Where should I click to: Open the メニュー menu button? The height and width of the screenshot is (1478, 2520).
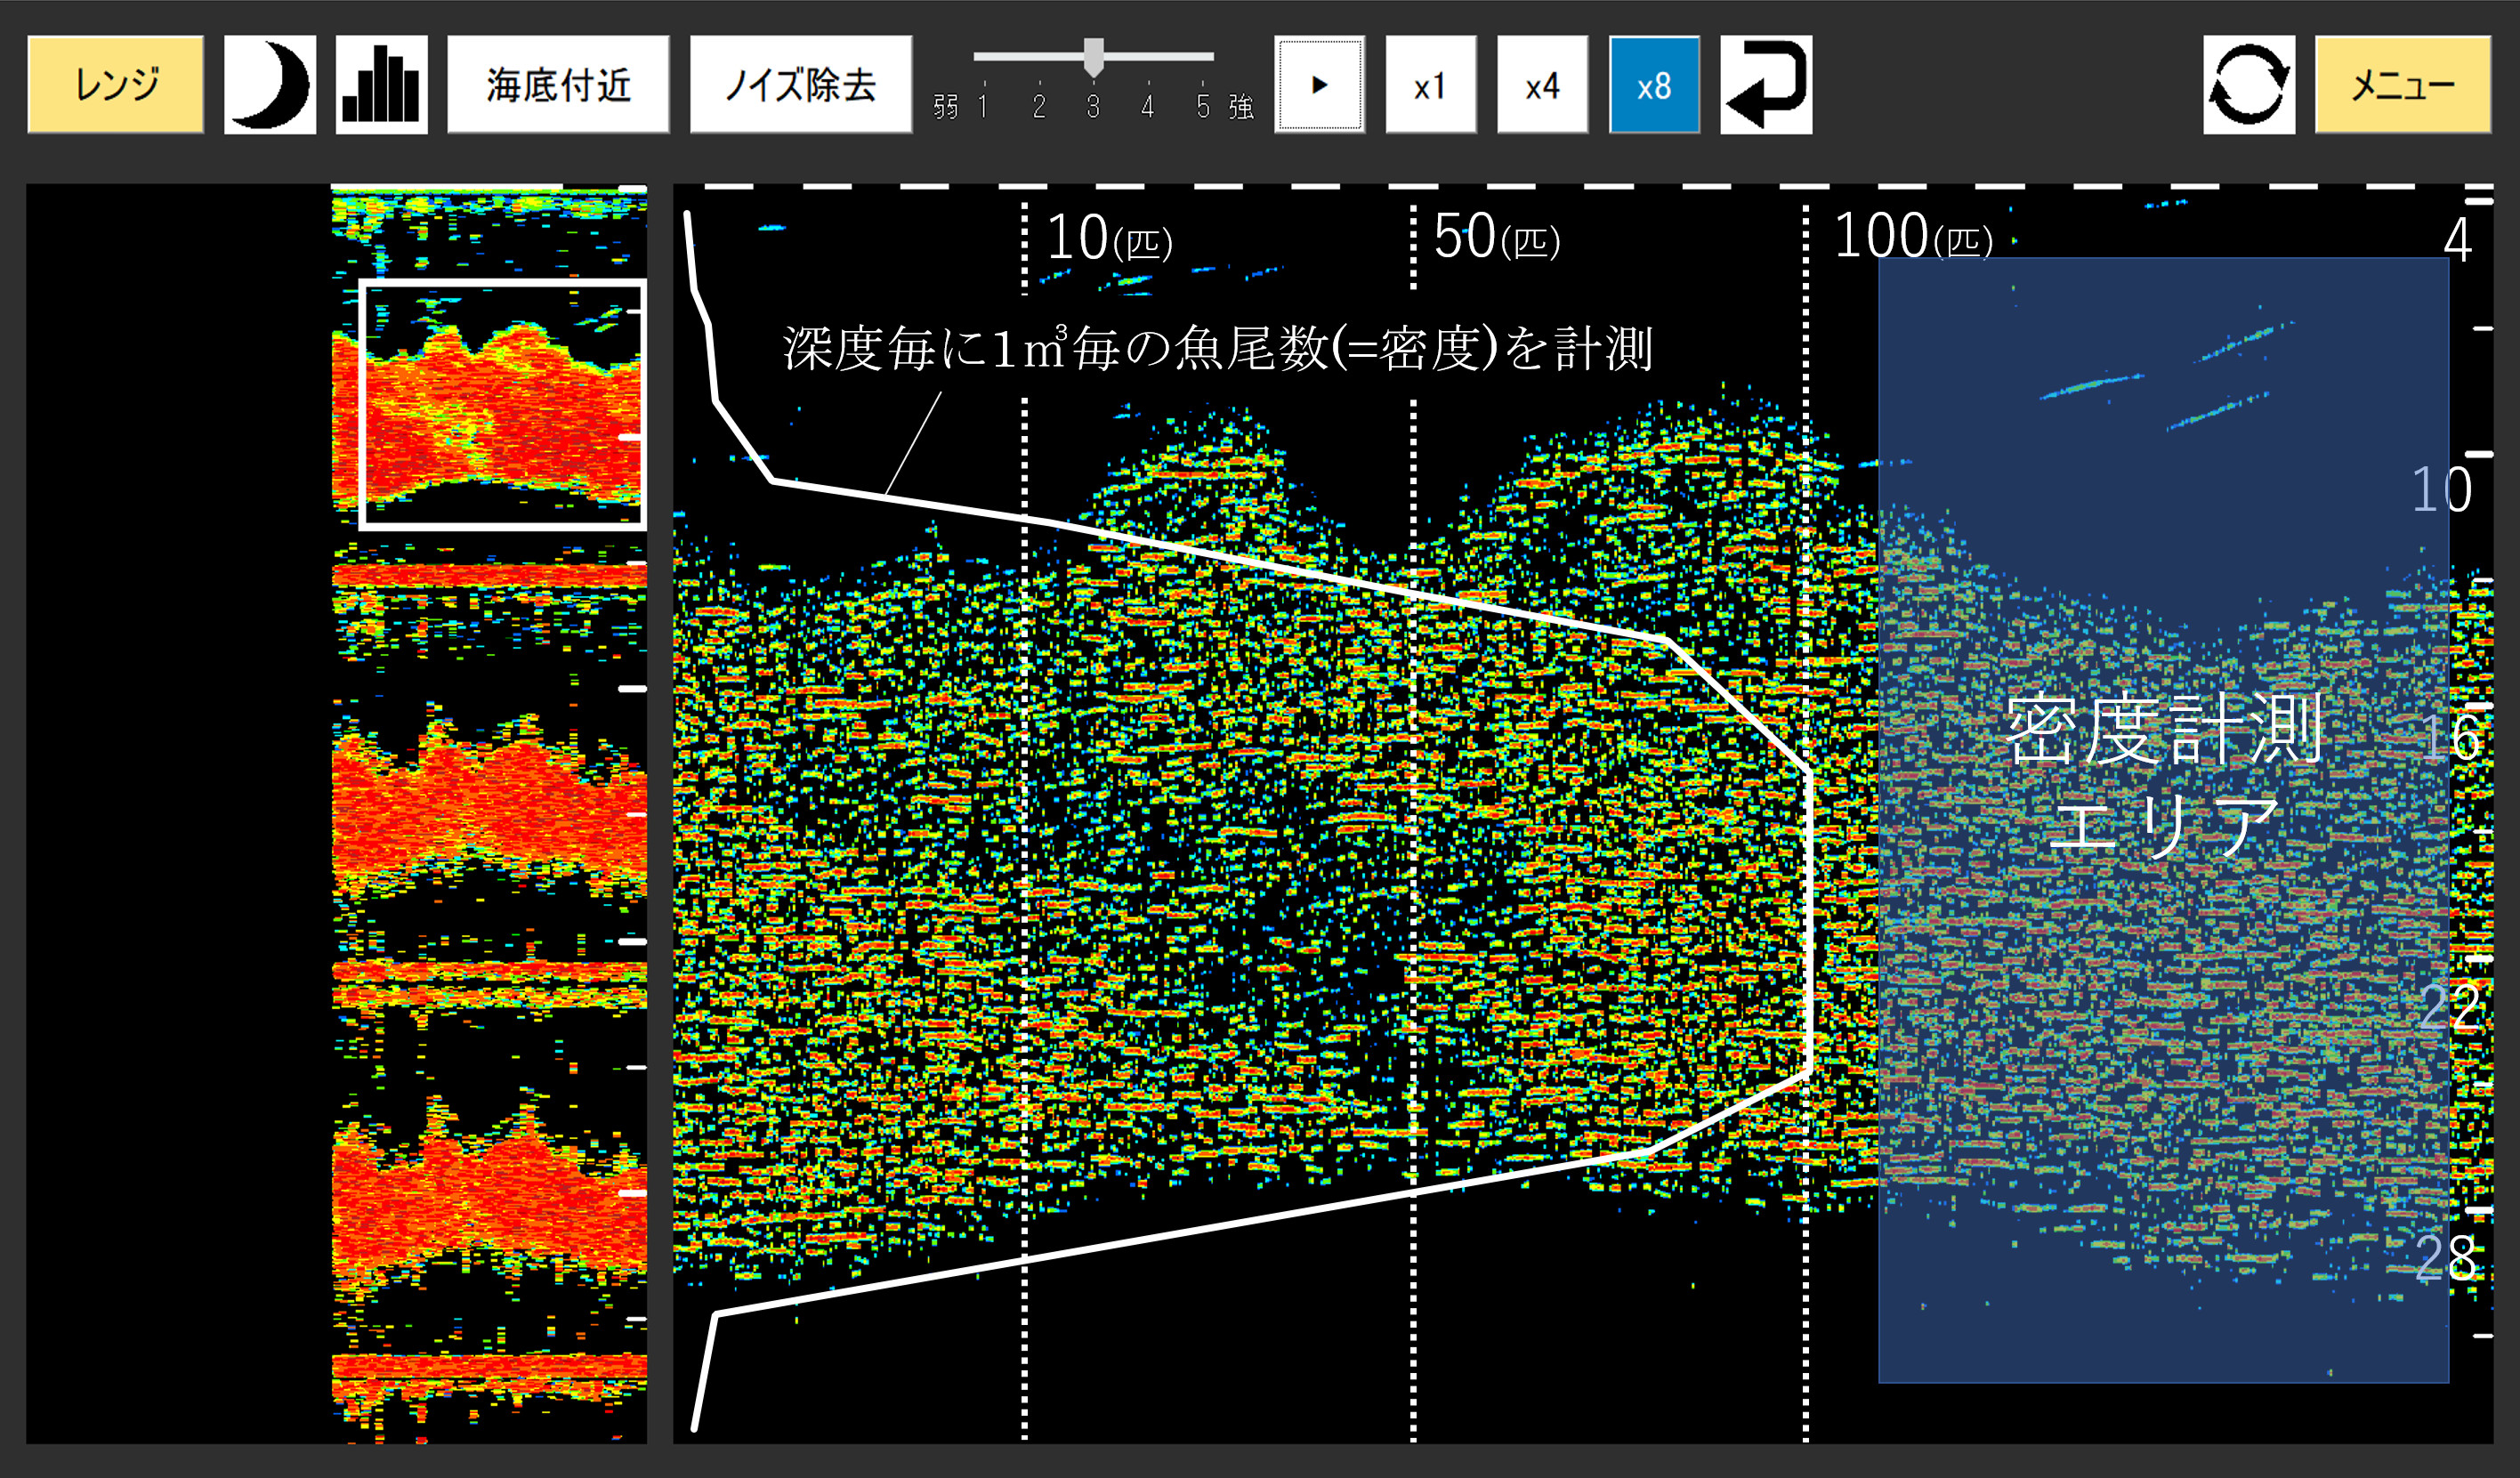pyautogui.click(x=2402, y=85)
